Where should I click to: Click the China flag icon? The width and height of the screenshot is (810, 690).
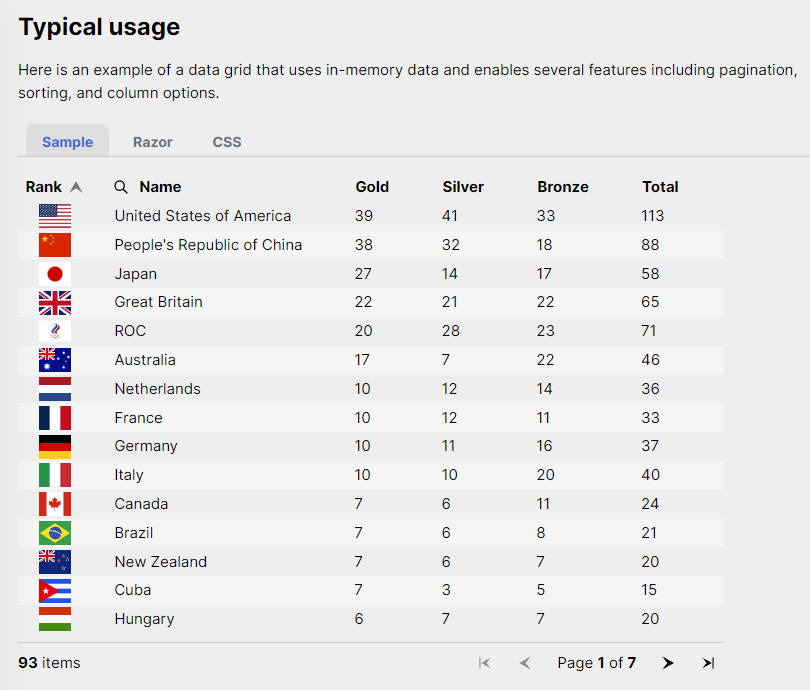[55, 245]
